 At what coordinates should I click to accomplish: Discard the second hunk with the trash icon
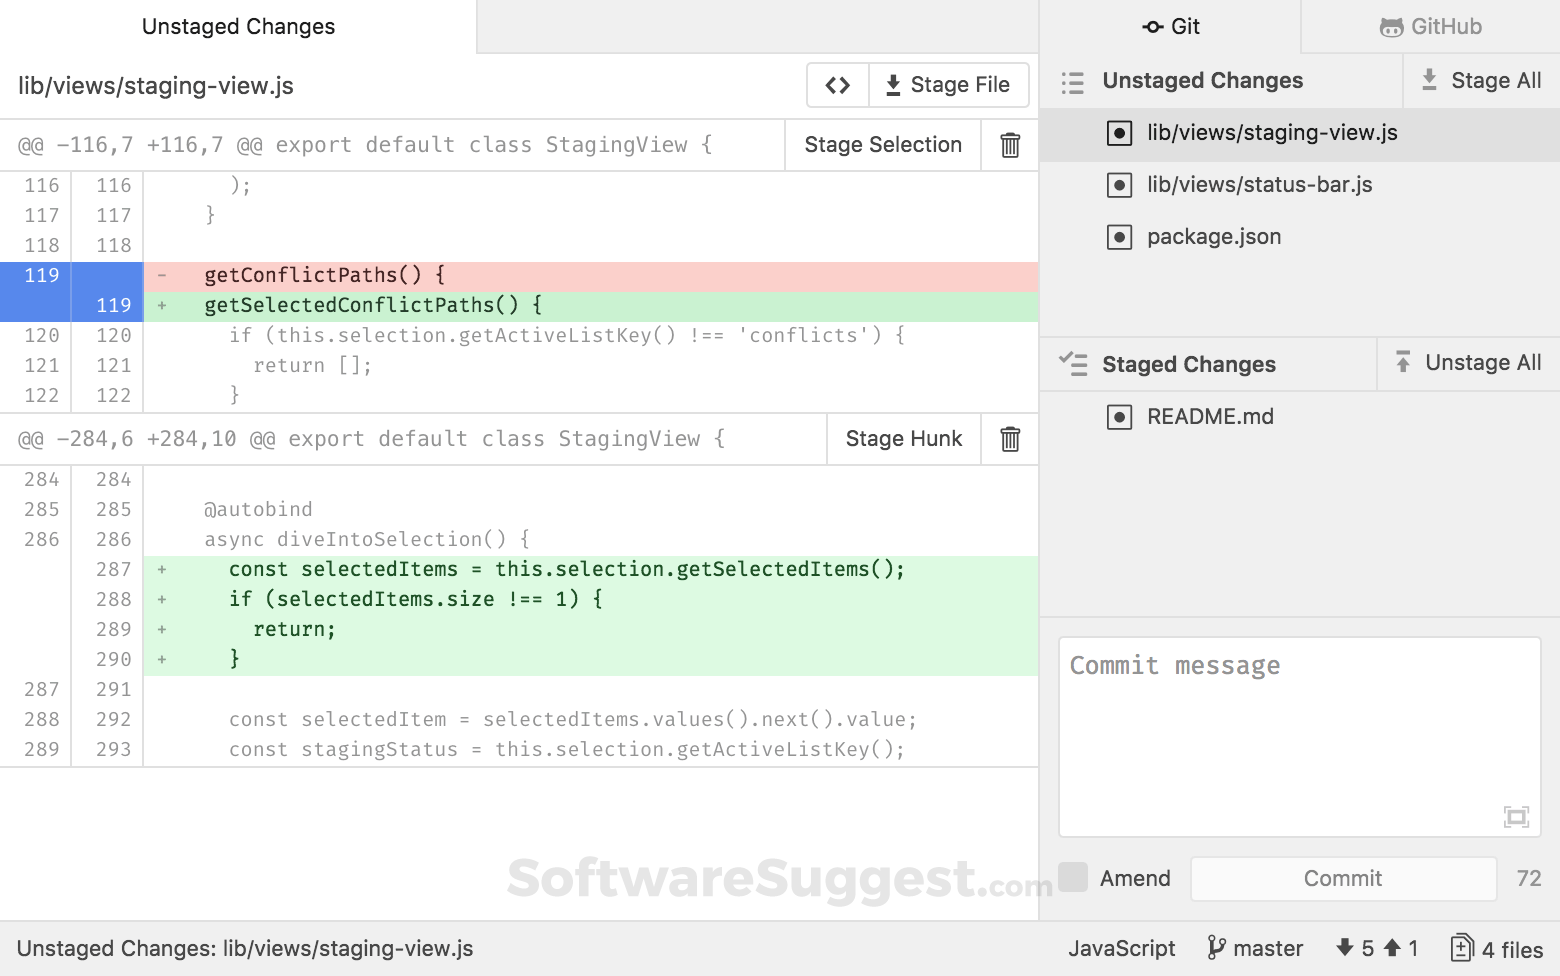coord(1010,439)
